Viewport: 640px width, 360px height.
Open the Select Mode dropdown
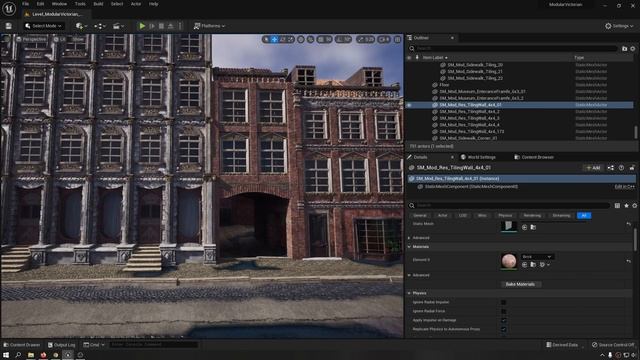tap(43, 26)
